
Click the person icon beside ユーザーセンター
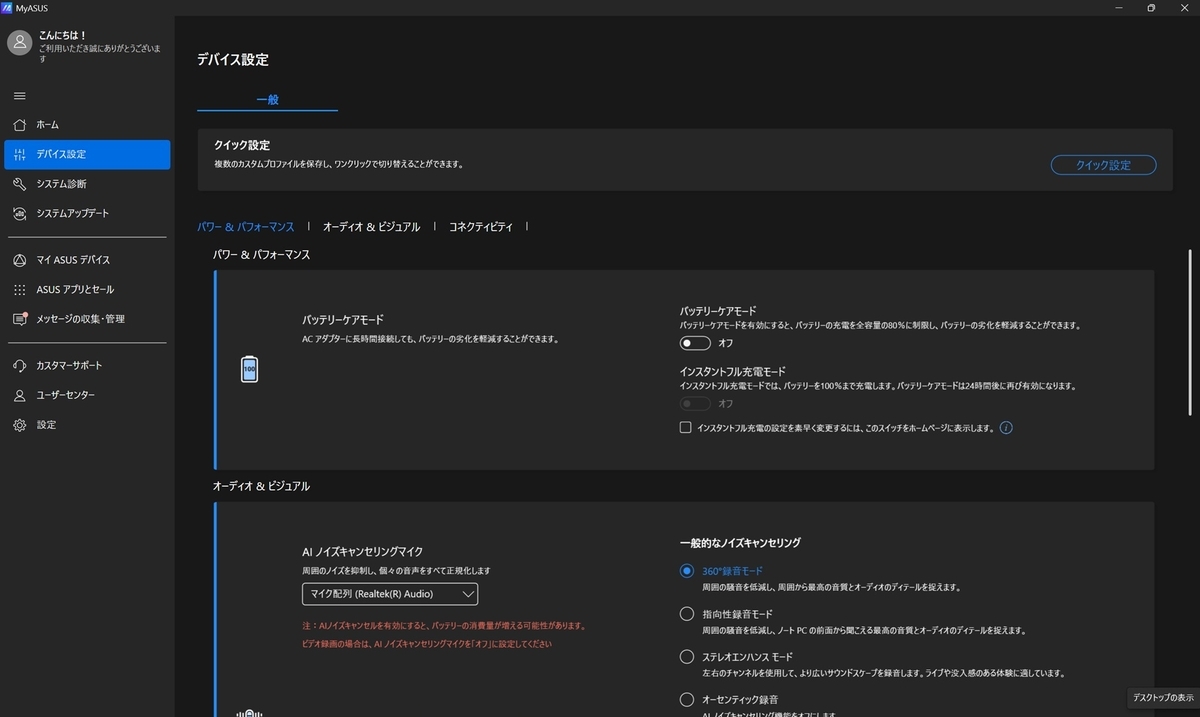(x=19, y=395)
